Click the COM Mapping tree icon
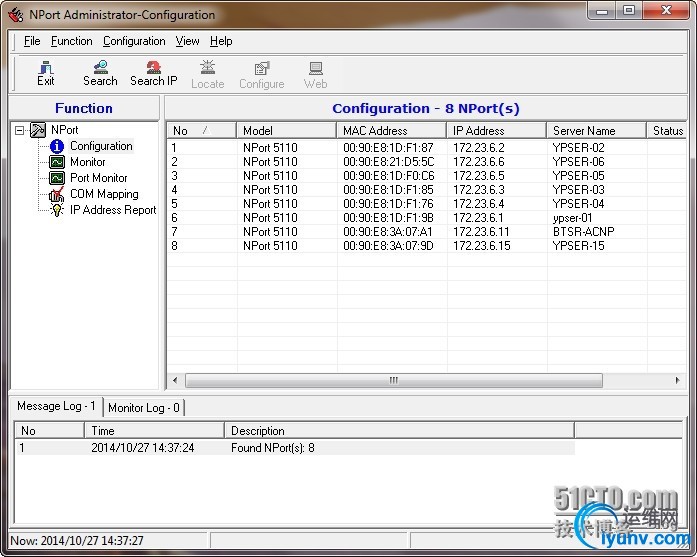 coord(56,194)
